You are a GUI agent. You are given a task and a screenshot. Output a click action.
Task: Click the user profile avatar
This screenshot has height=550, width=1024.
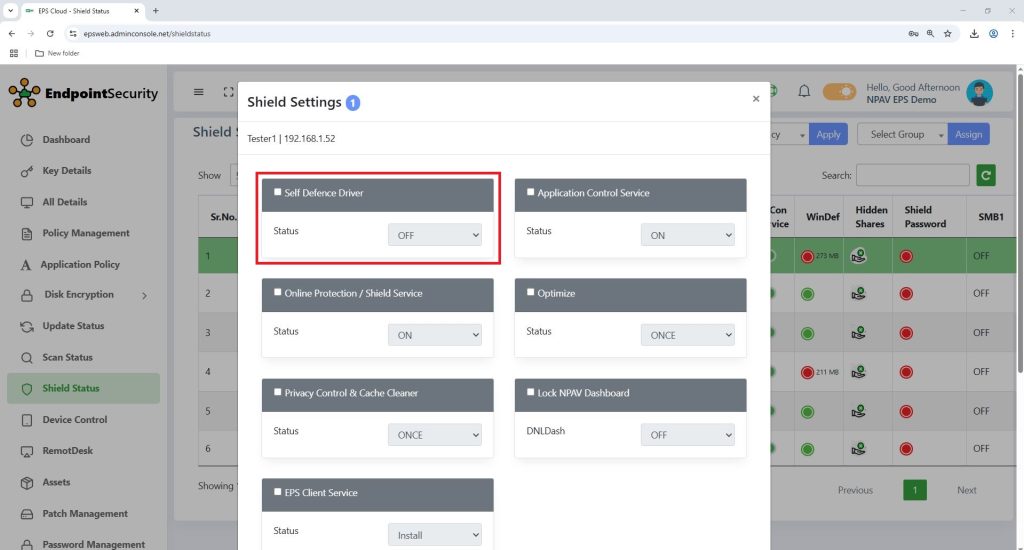(x=980, y=93)
